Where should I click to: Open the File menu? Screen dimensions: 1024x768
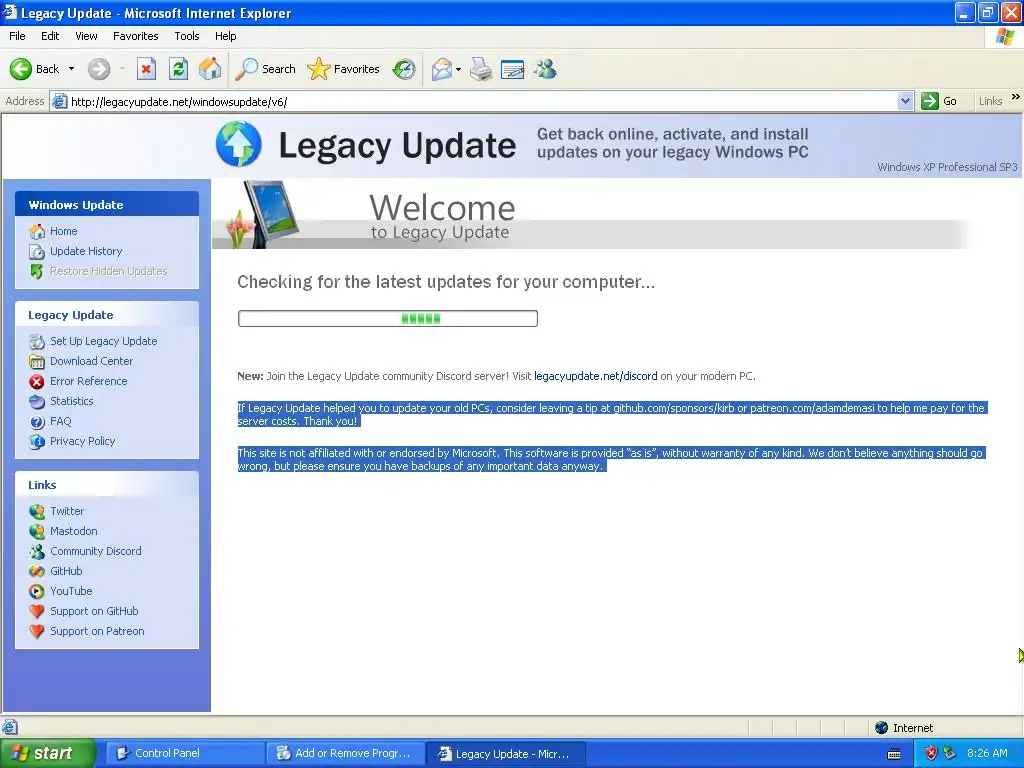point(18,36)
